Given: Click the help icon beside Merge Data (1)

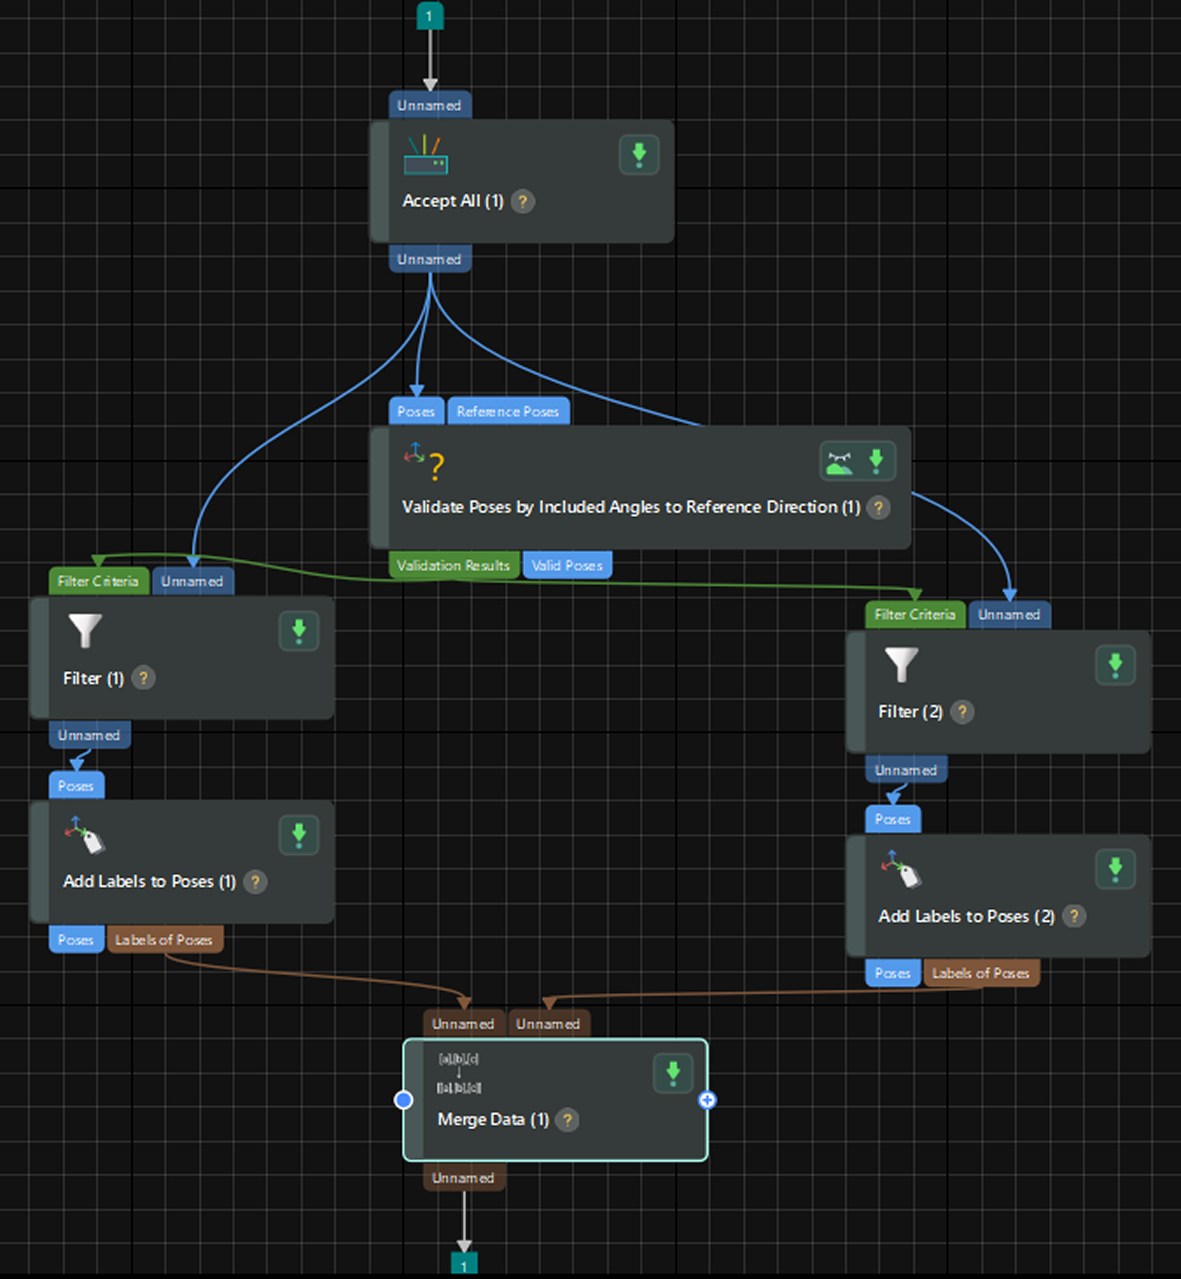Looking at the screenshot, I should (x=567, y=1119).
